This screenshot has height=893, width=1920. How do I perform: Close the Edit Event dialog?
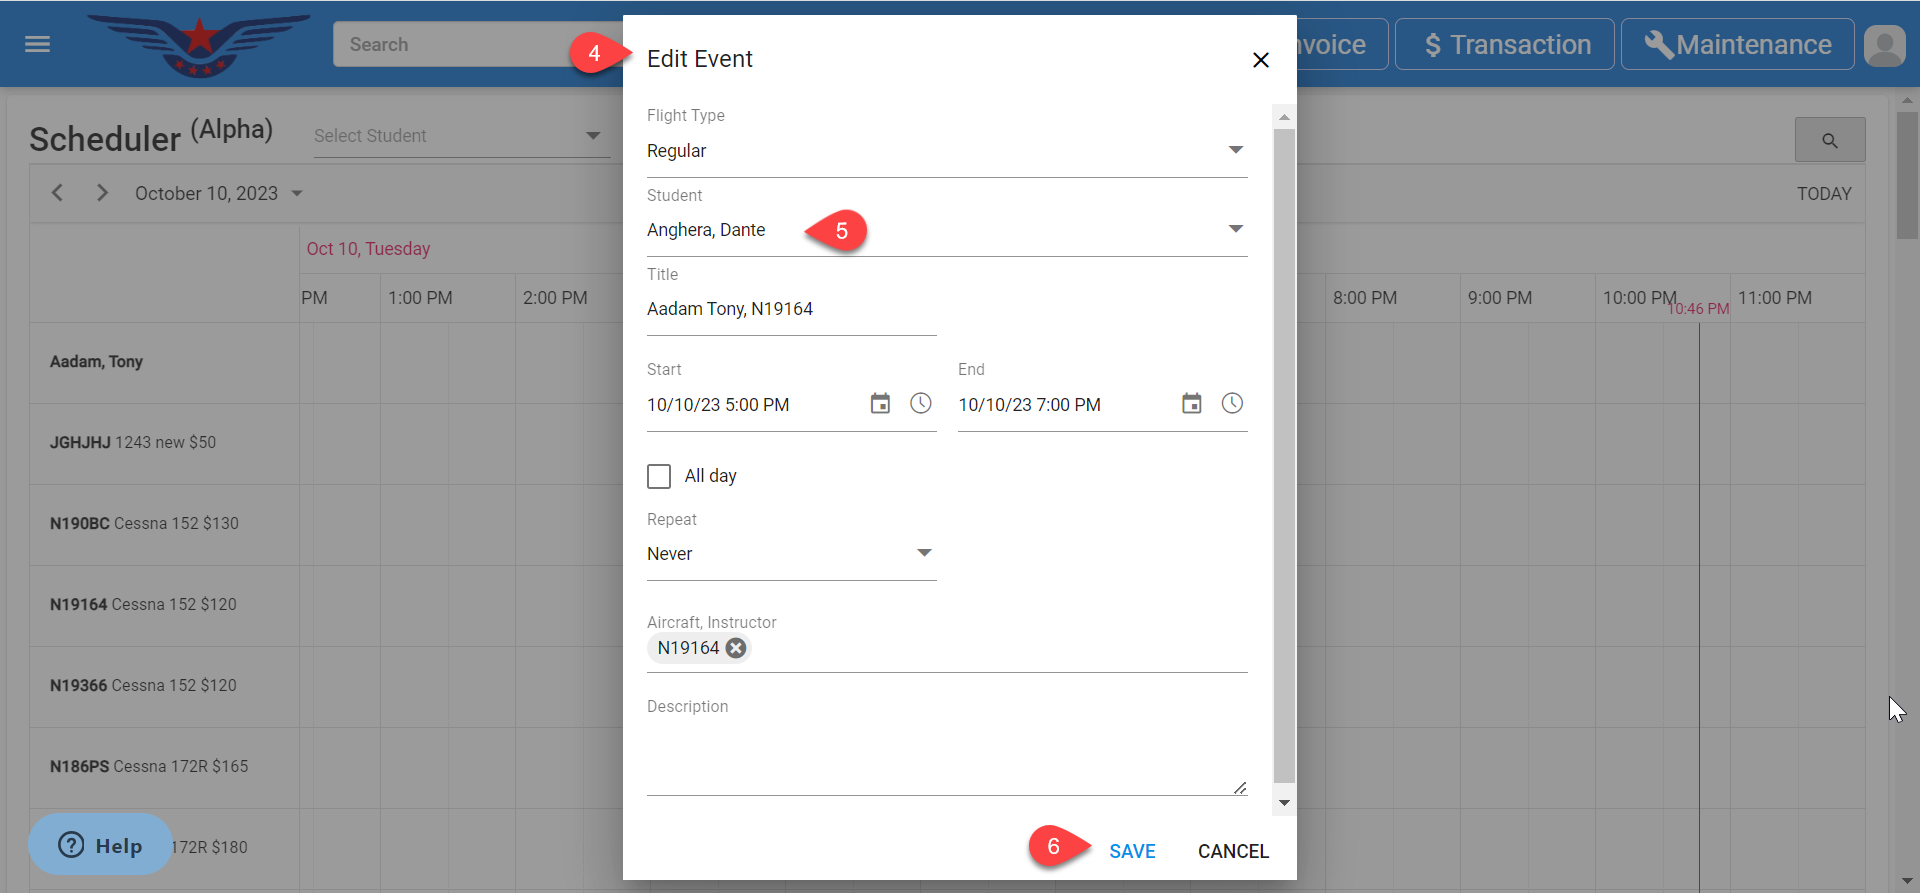(x=1260, y=60)
